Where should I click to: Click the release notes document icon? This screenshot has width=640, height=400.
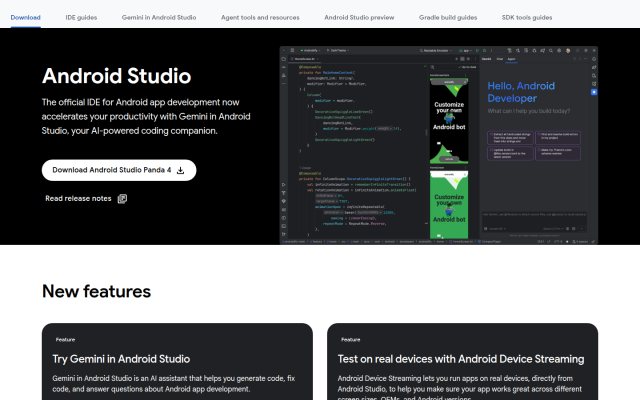coord(122,199)
